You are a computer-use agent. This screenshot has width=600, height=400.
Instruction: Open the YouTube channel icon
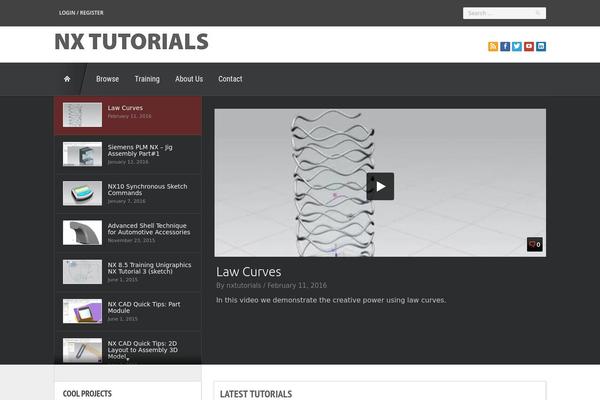(x=529, y=46)
